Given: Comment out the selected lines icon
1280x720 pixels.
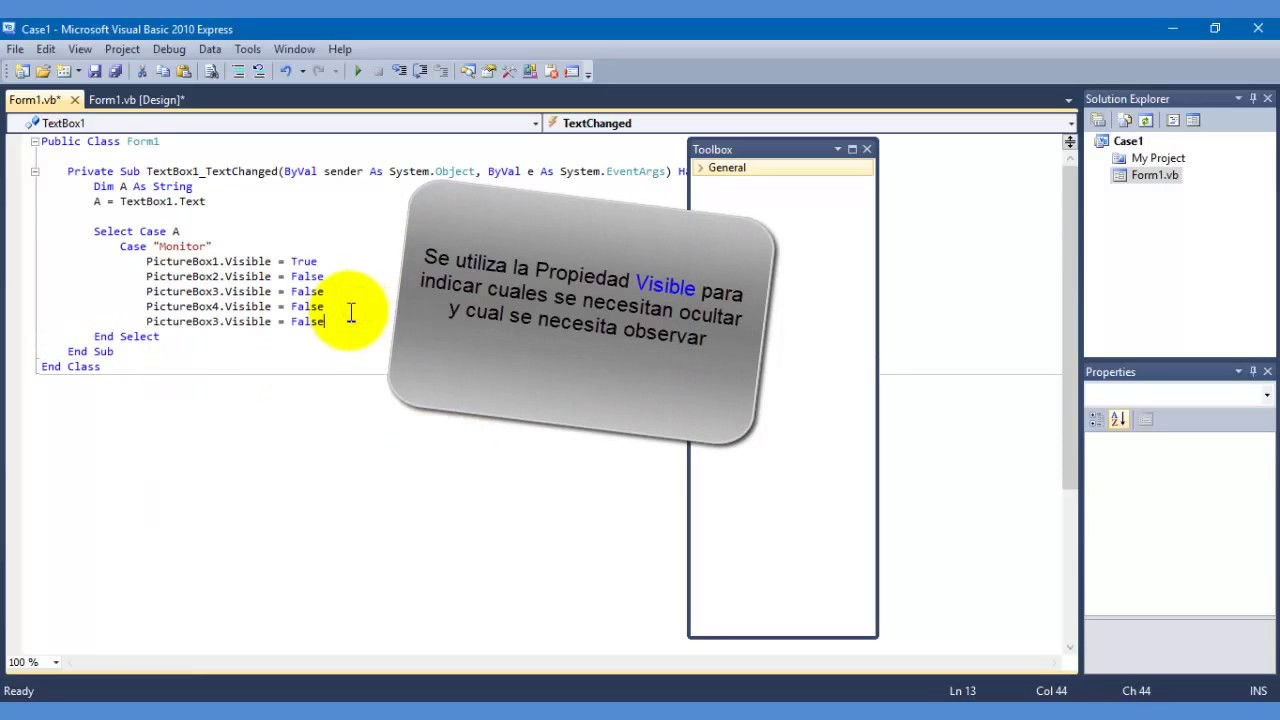Looking at the screenshot, I should (x=239, y=72).
